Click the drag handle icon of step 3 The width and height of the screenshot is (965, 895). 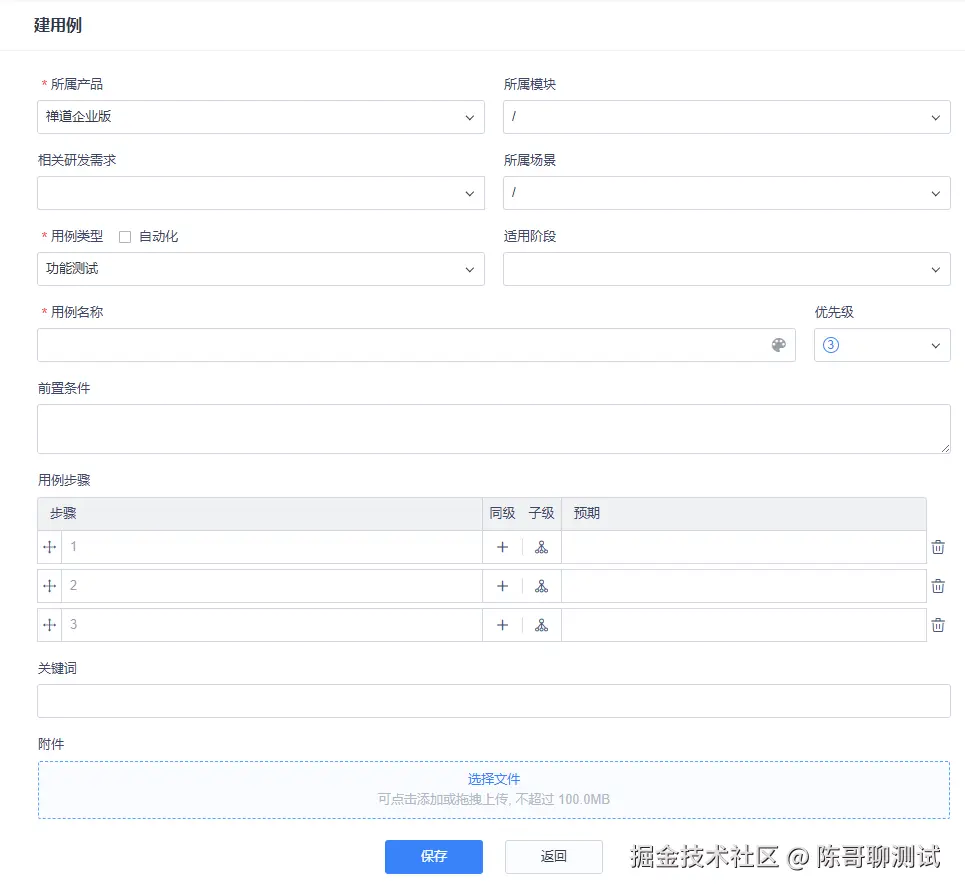point(49,625)
